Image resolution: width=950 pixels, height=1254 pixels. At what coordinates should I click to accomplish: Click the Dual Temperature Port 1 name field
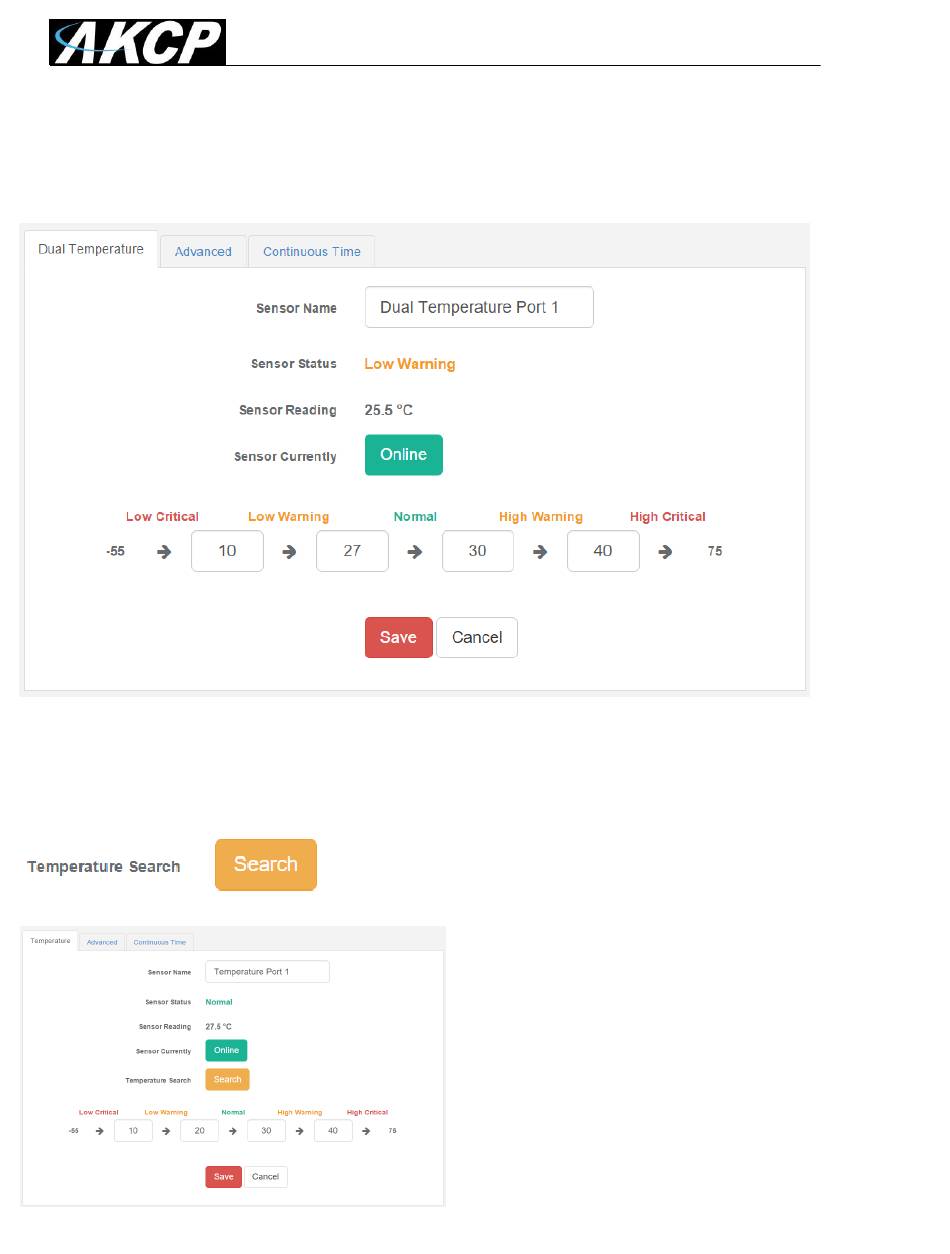(x=479, y=307)
